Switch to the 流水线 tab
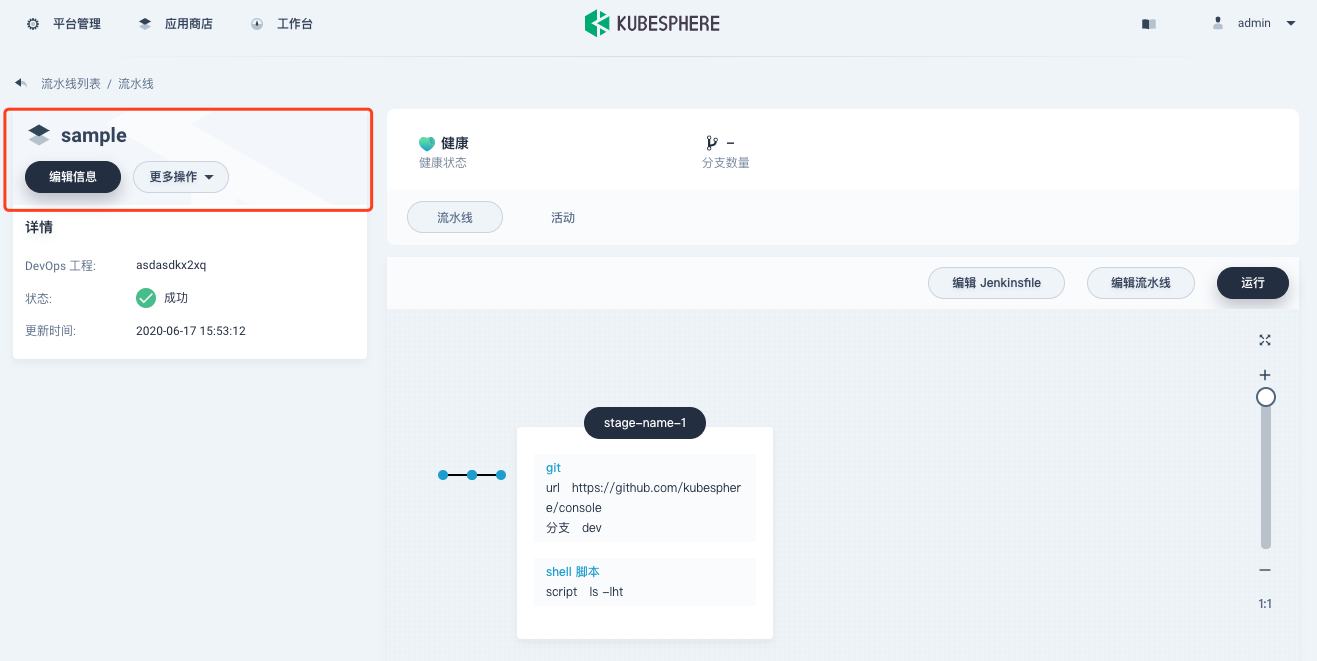This screenshot has width=1317, height=661. (455, 217)
